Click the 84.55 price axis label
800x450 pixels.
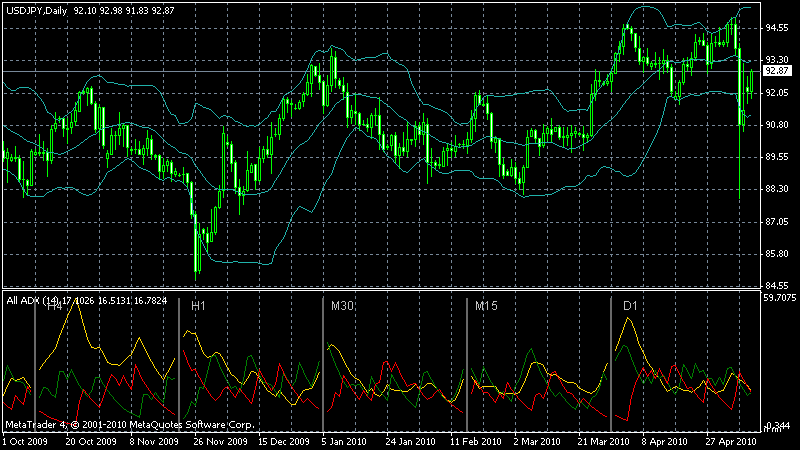(777, 286)
